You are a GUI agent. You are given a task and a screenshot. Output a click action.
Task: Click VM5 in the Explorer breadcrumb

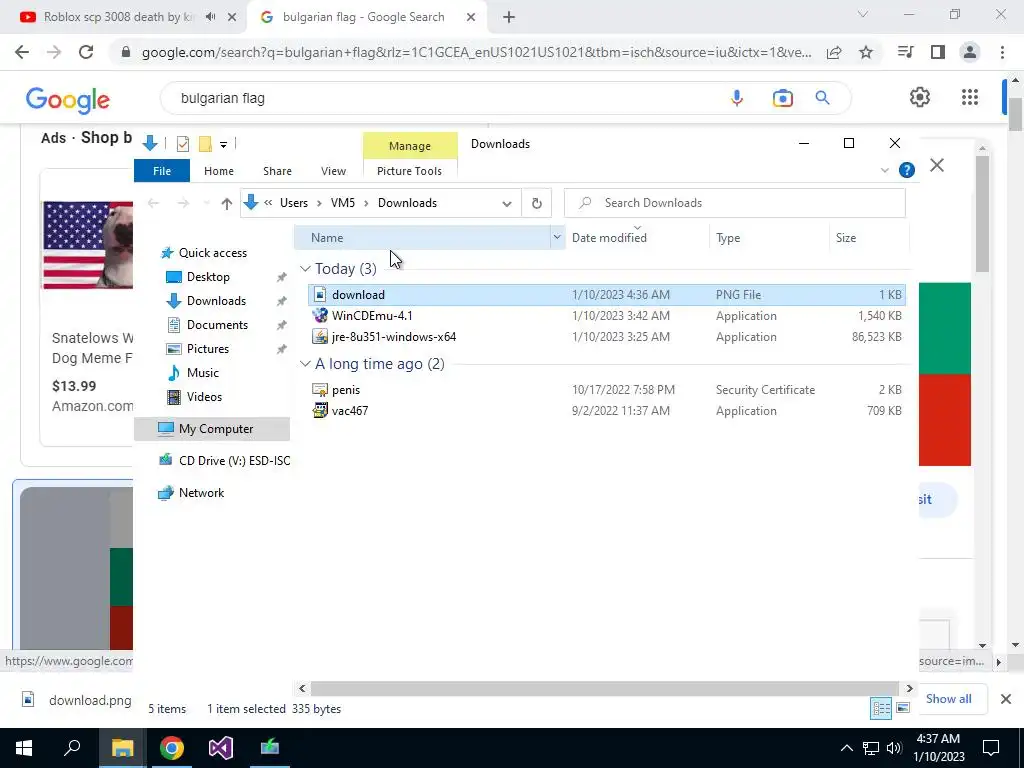343,203
